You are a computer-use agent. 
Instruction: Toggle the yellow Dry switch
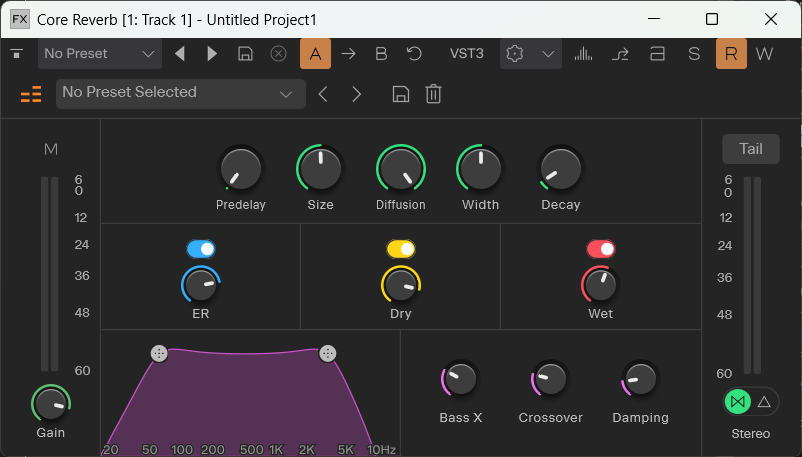(400, 249)
